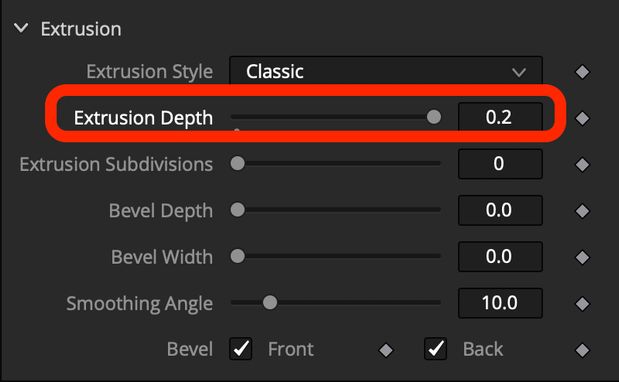Click keyframe diamond next to Bevel Front
The image size is (619, 382).
[x=386, y=350]
